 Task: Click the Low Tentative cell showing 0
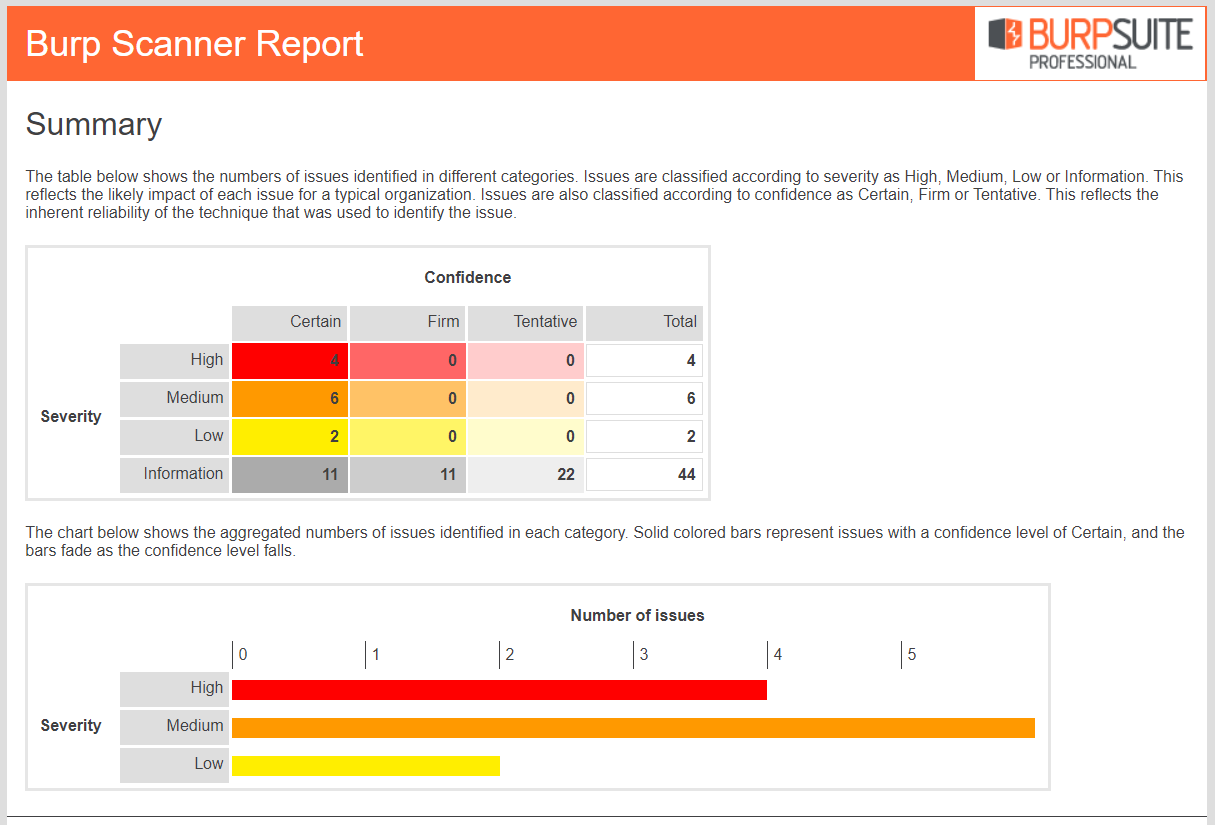[526, 437]
